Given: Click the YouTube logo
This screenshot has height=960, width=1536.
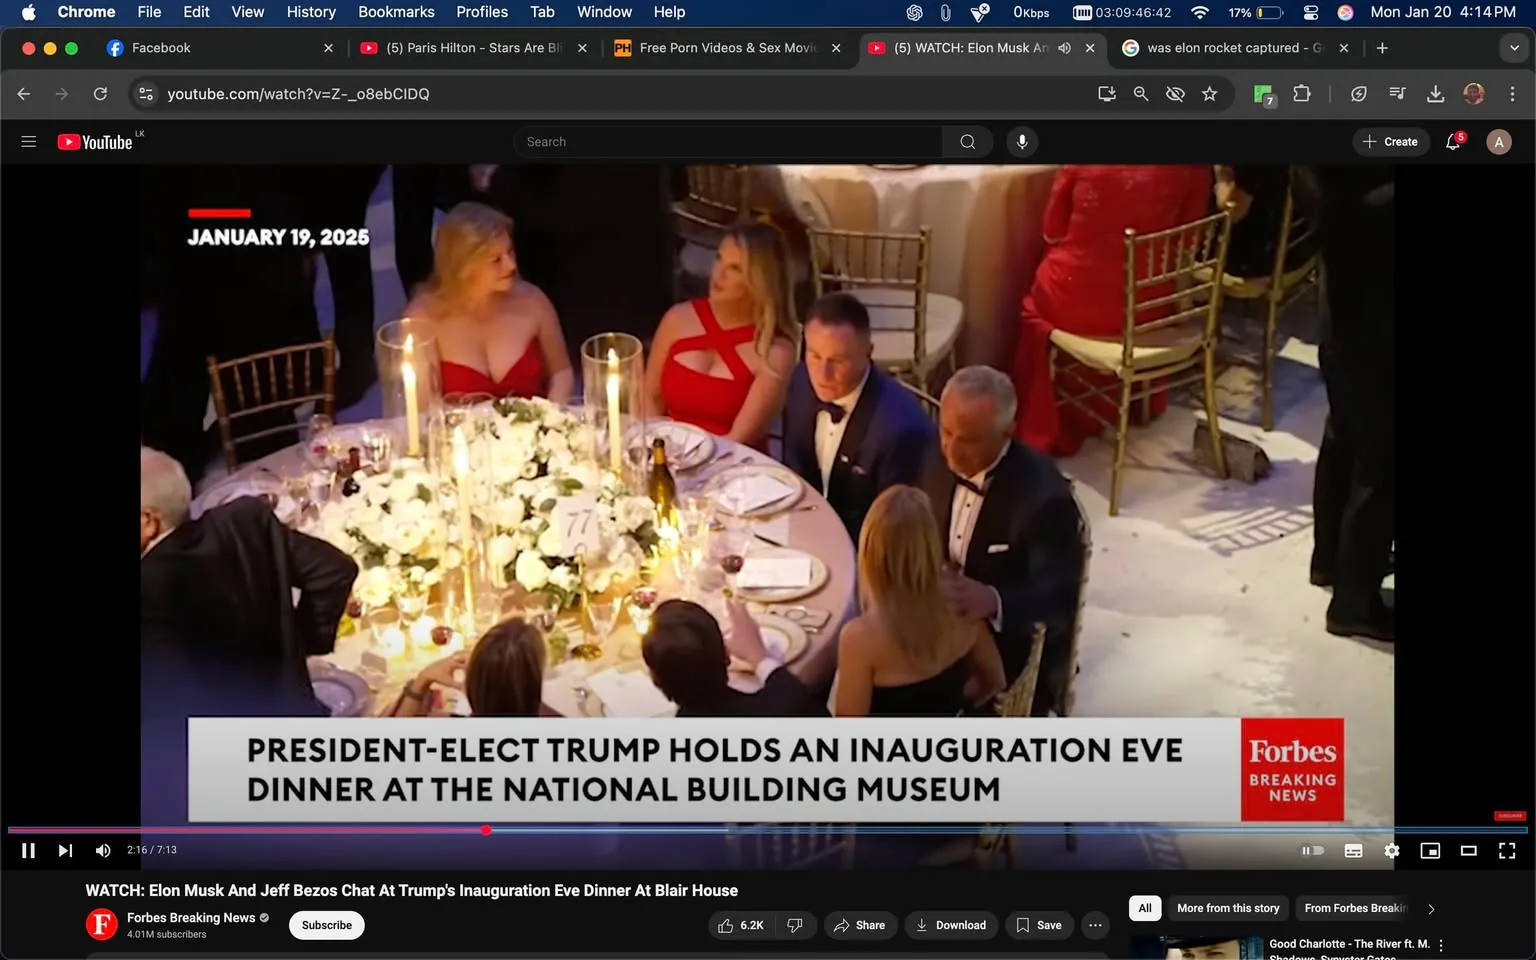Looking at the screenshot, I should click(96, 141).
